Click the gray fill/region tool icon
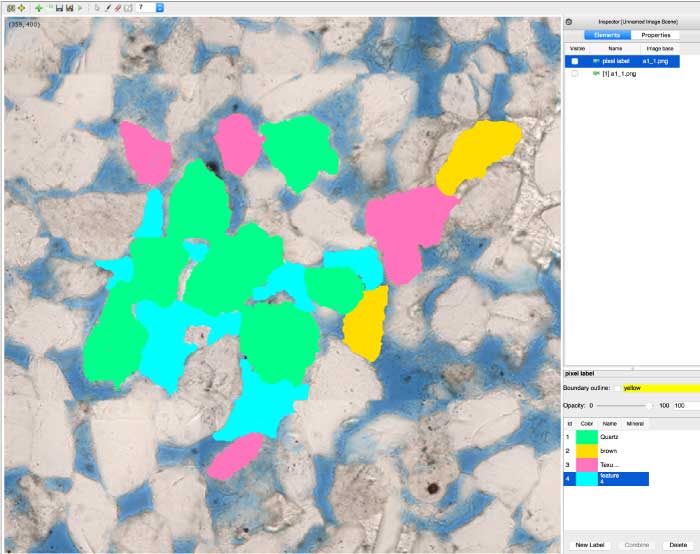The height and width of the screenshot is (554, 700). click(x=128, y=8)
